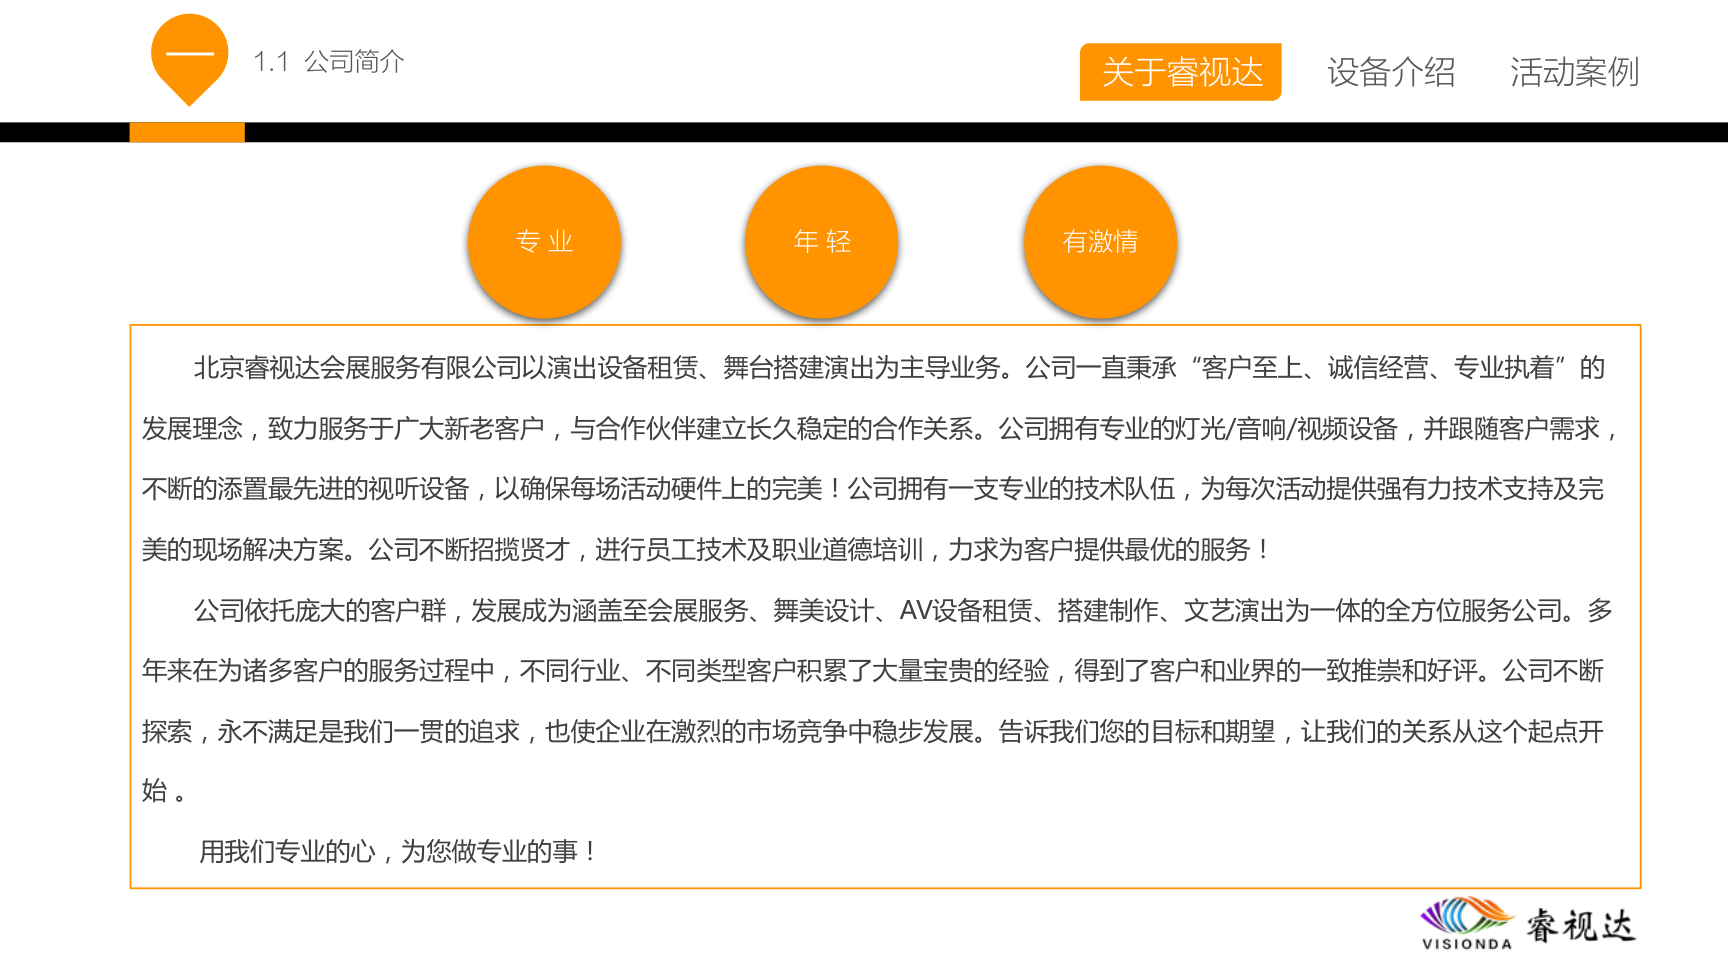Click the 睿视达 calligraphy logo text
Screen dimensions: 1728x972
tap(1580, 925)
